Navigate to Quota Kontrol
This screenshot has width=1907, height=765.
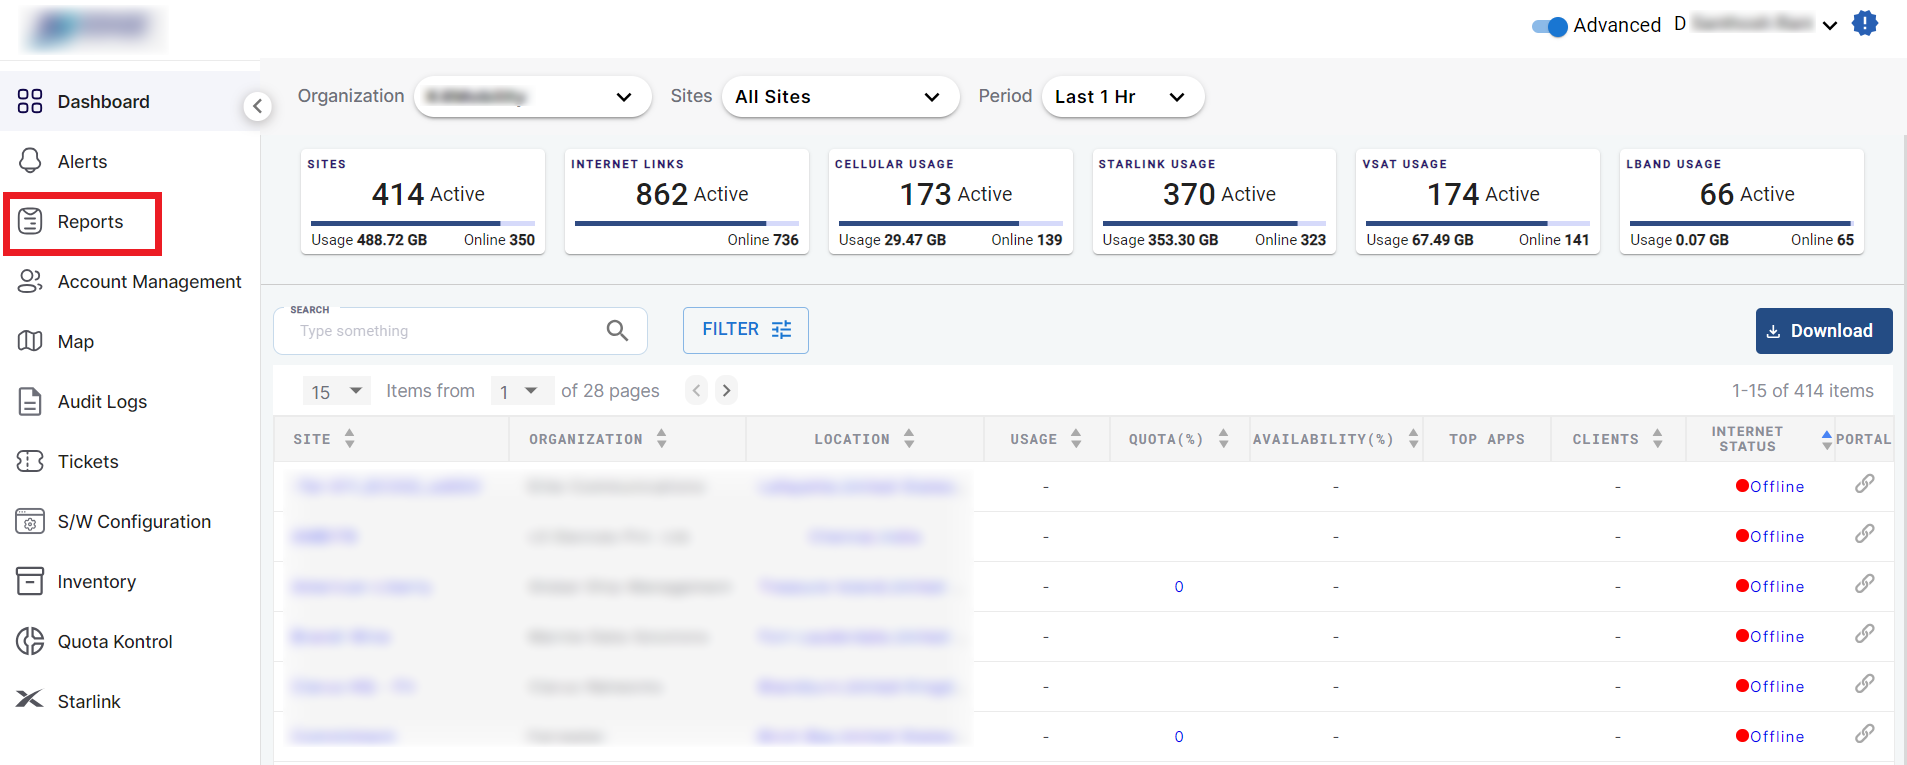click(x=114, y=642)
